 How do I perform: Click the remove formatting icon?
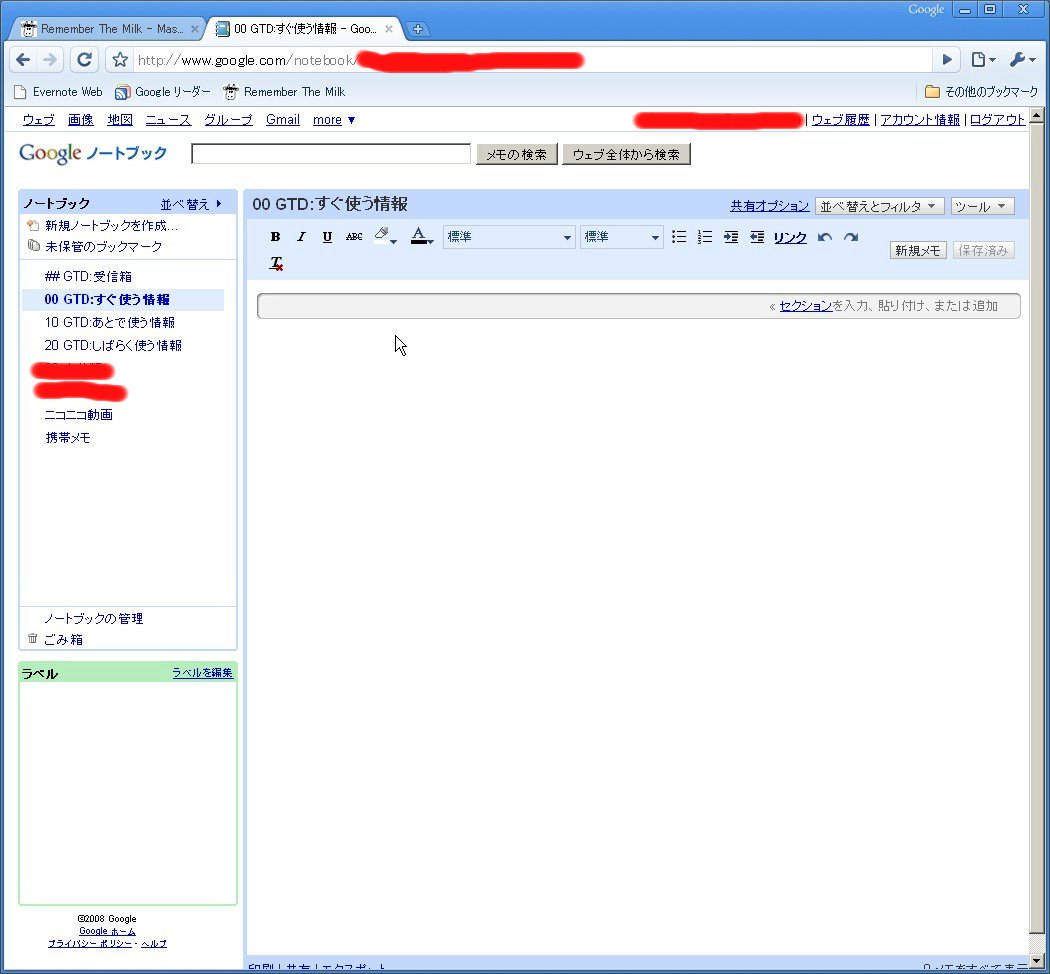pyautogui.click(x=276, y=263)
